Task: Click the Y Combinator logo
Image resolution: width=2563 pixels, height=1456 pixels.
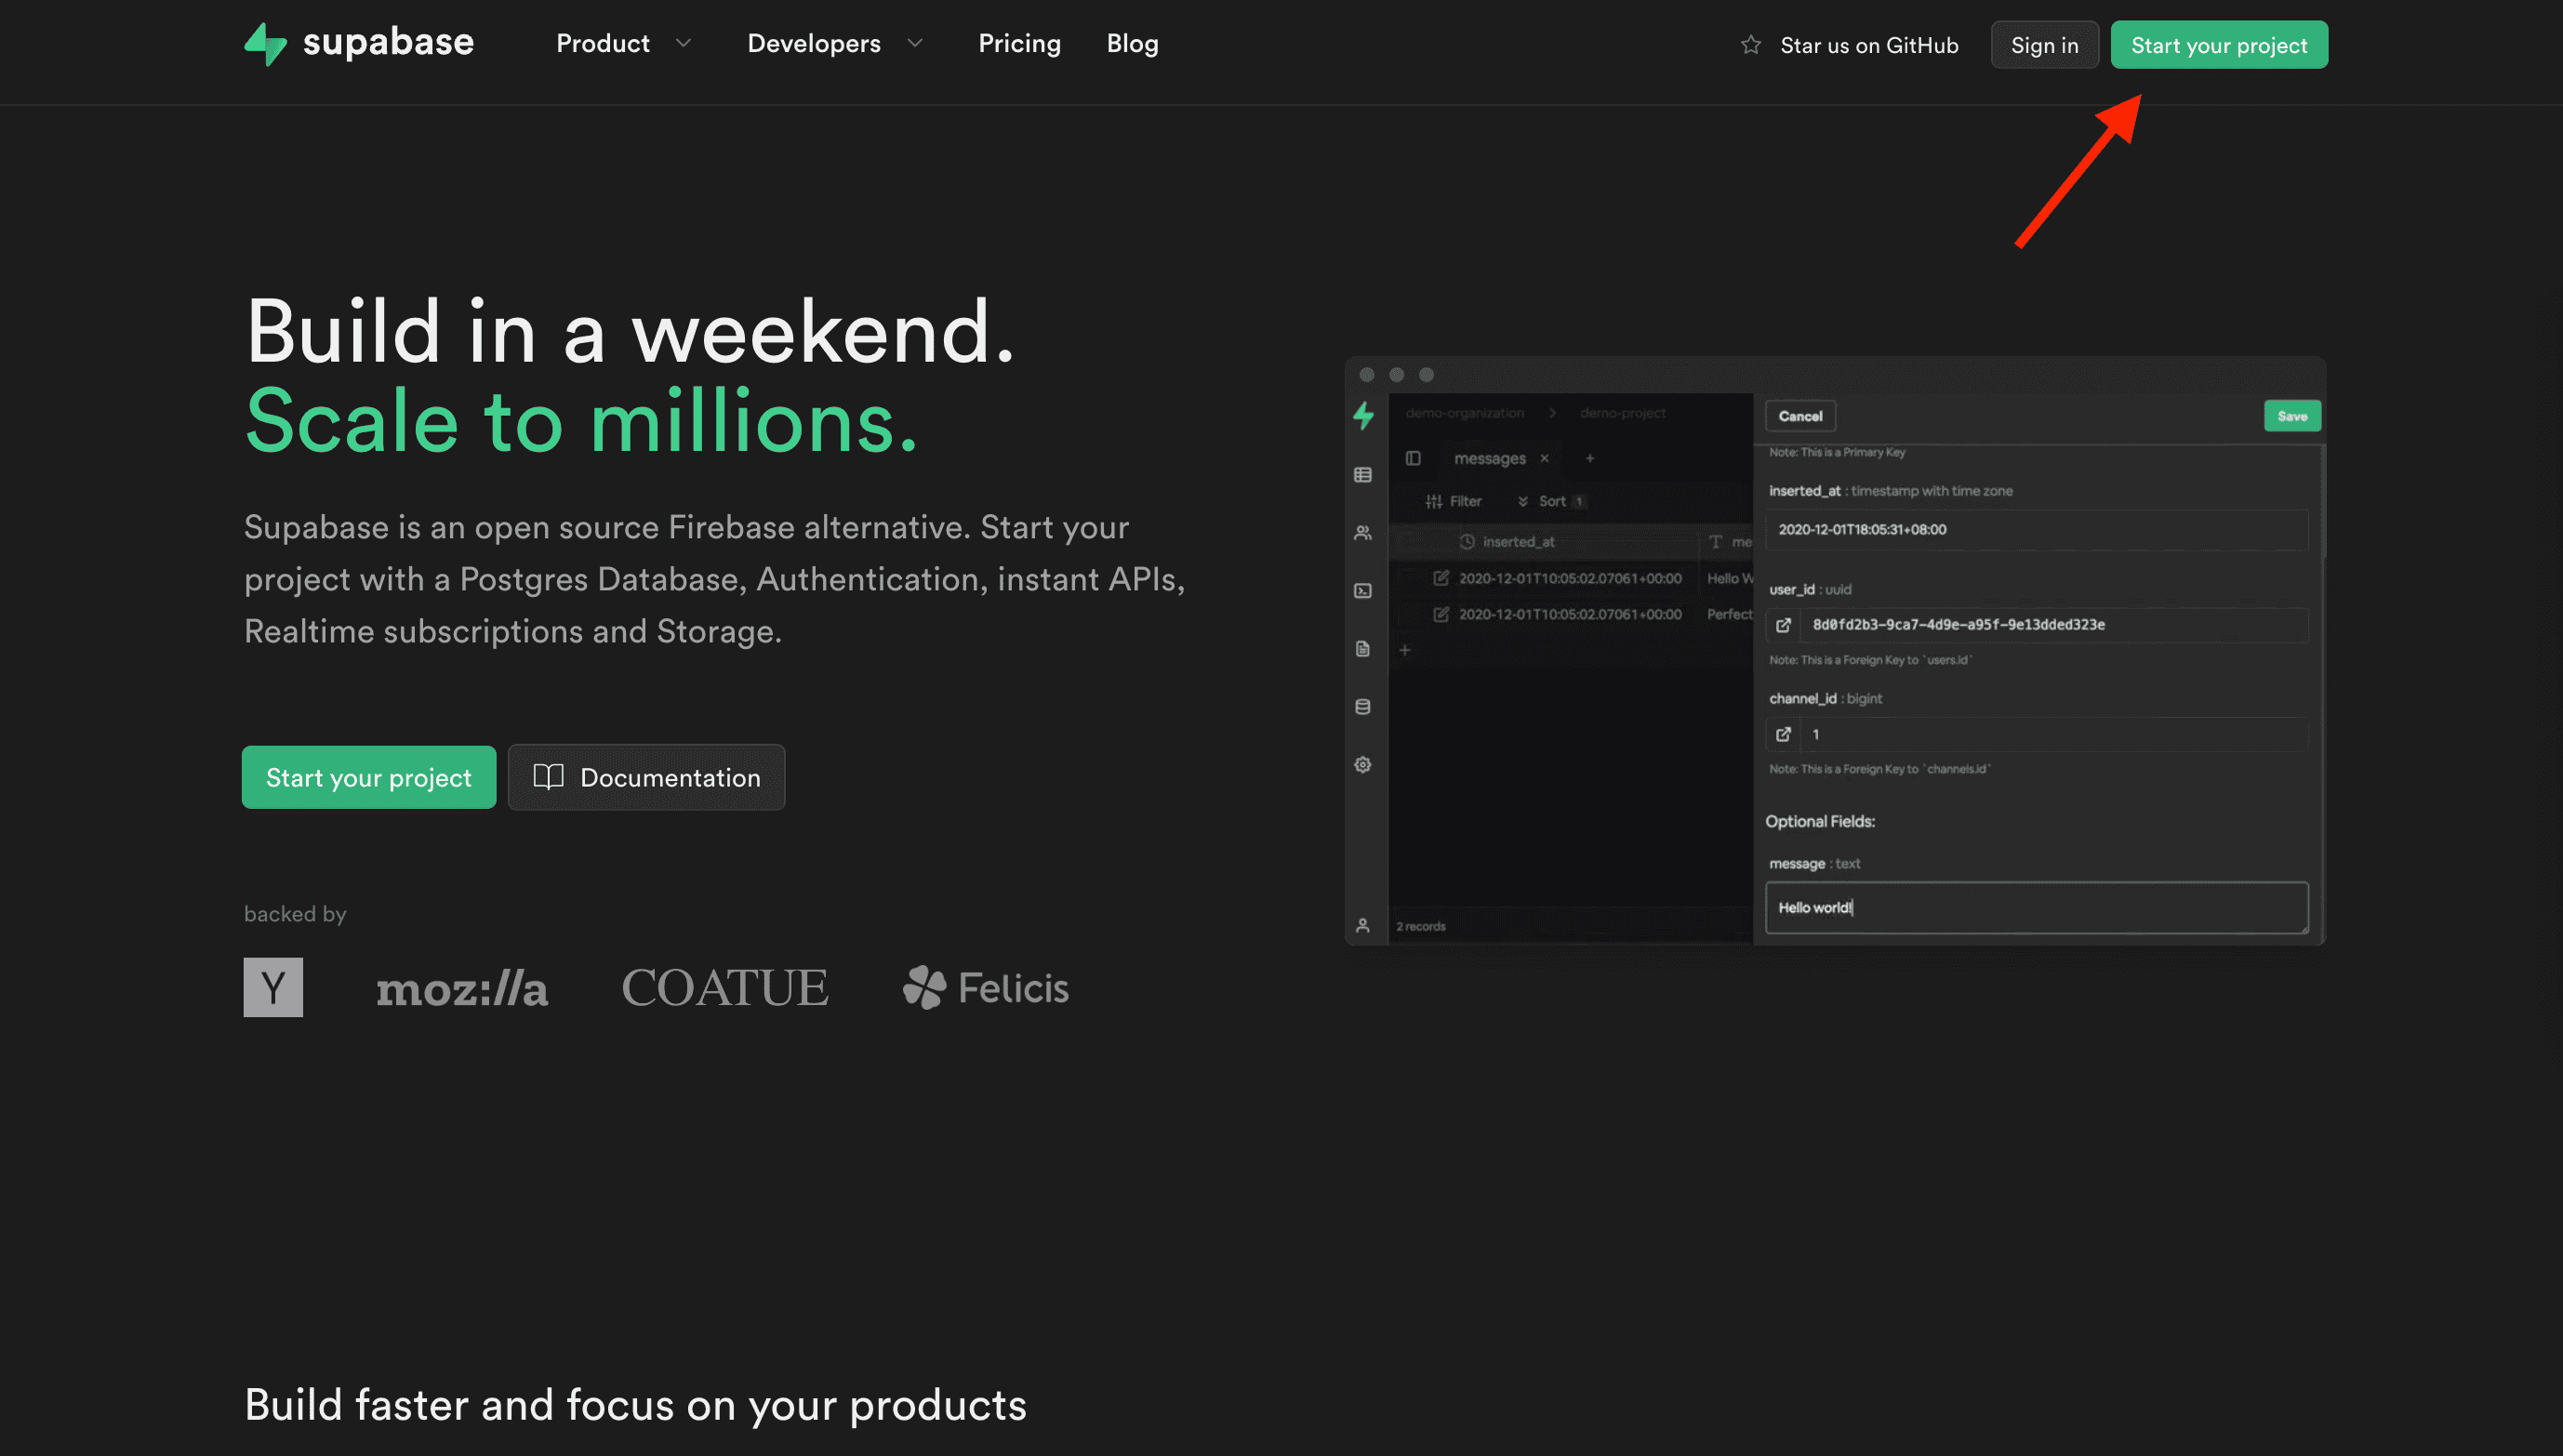Action: (x=273, y=987)
